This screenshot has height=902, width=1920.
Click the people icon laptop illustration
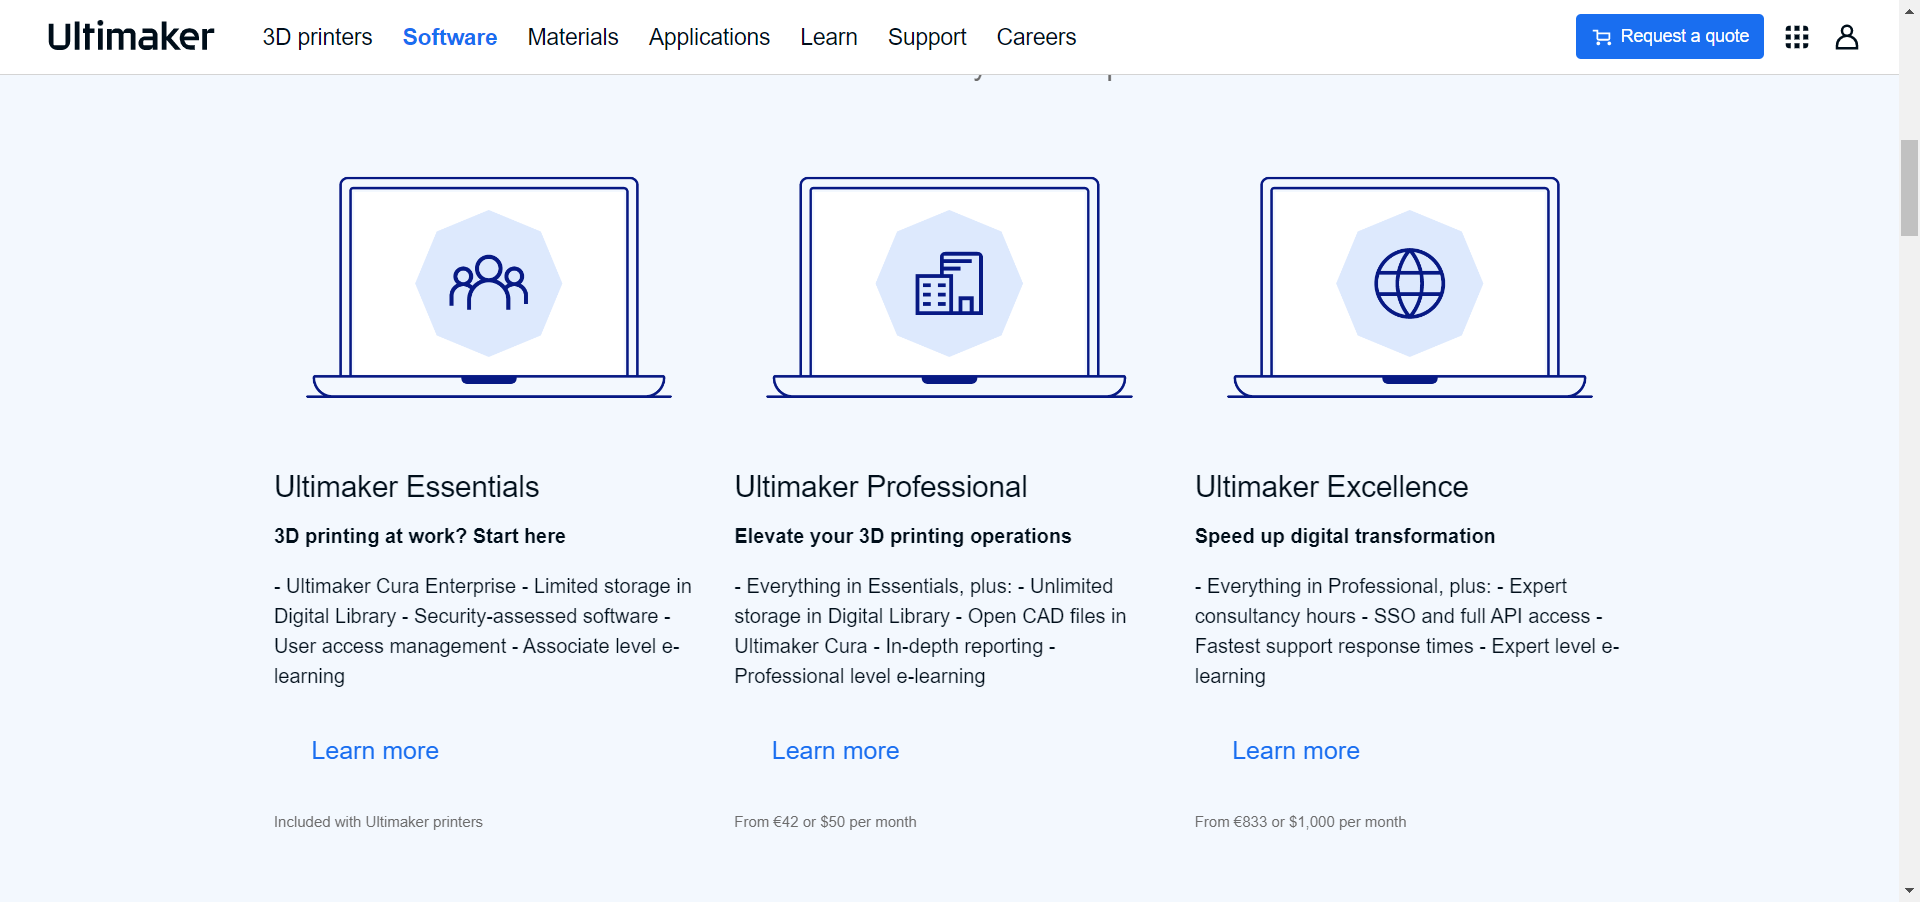point(489,288)
